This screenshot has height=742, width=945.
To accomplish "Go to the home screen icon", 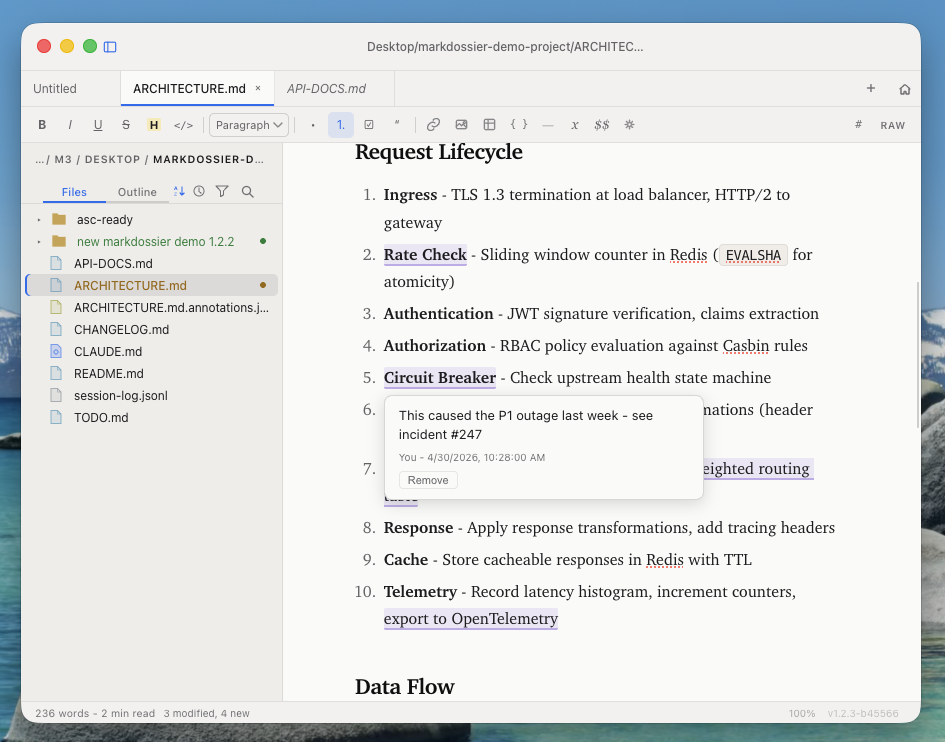I will pos(905,89).
